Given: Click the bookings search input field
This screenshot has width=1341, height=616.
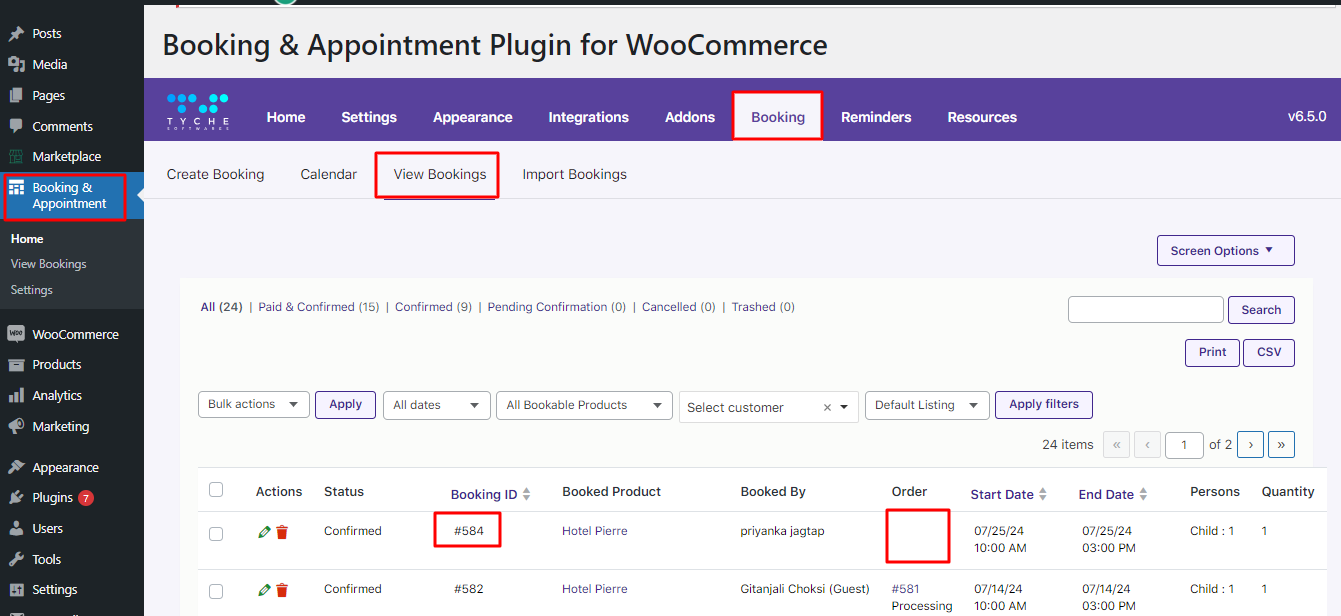Looking at the screenshot, I should click(x=1146, y=310).
